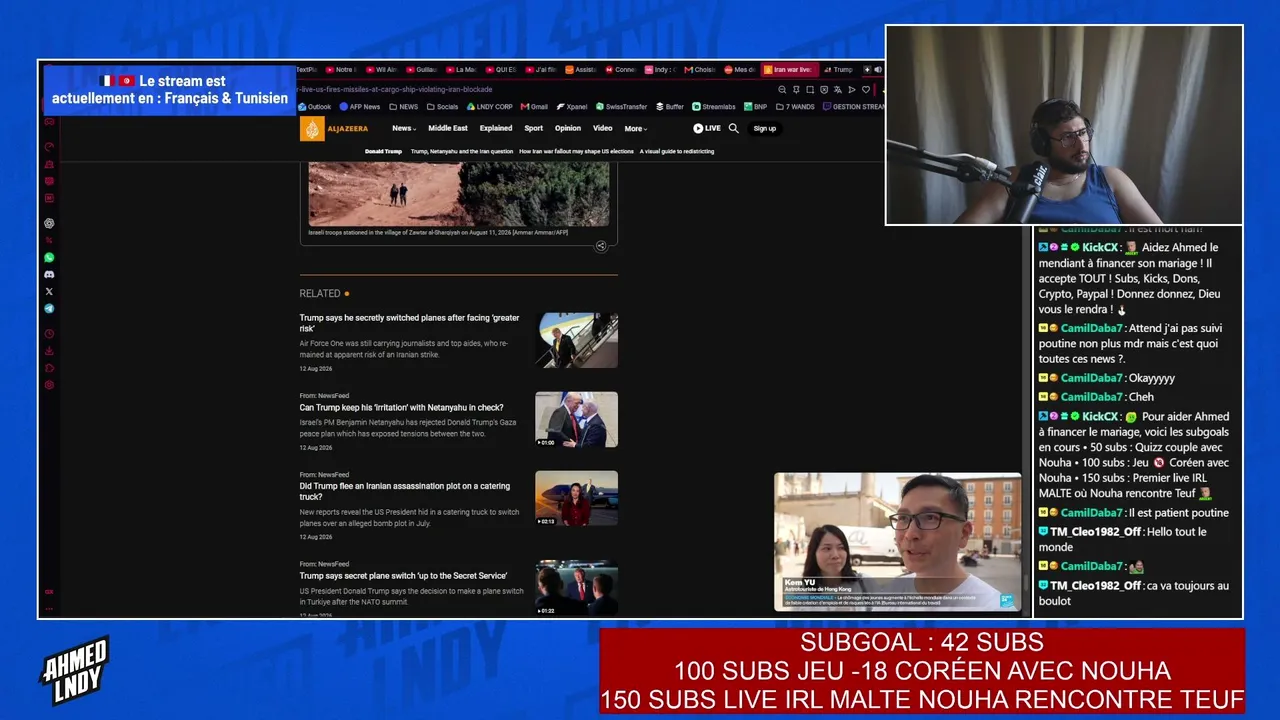The width and height of the screenshot is (1280, 720).
Task: Open the Opinion section
Action: click(x=568, y=128)
